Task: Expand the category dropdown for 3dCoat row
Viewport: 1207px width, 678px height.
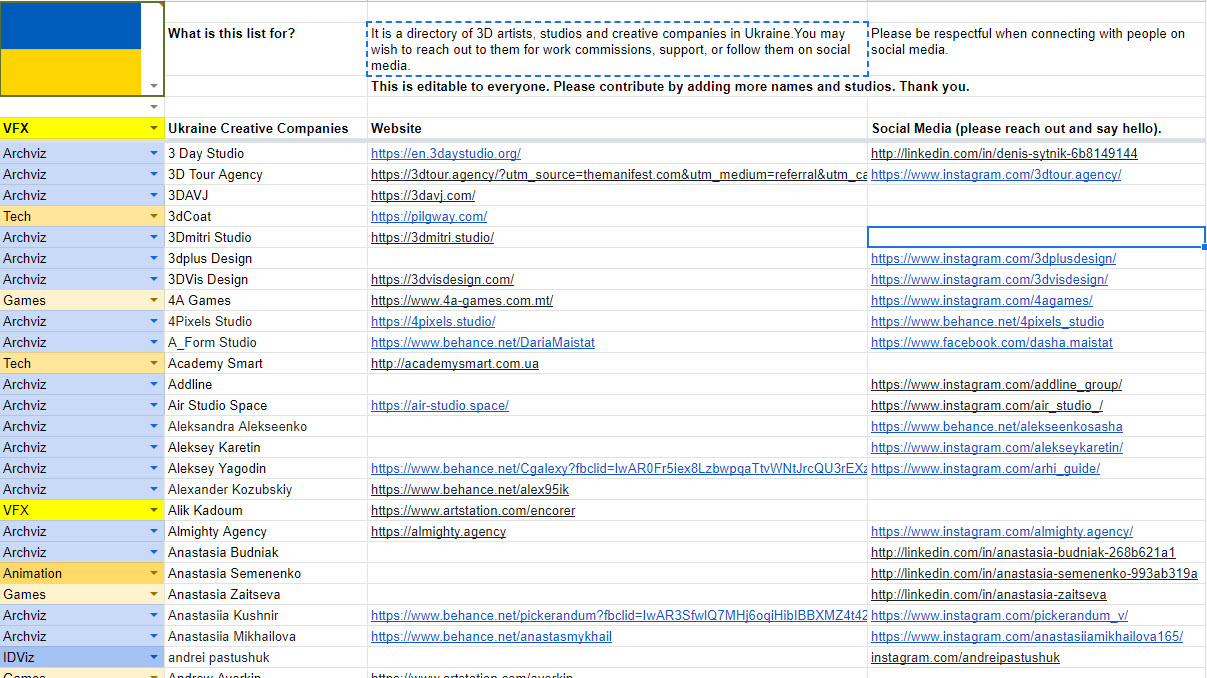Action: click(154, 216)
